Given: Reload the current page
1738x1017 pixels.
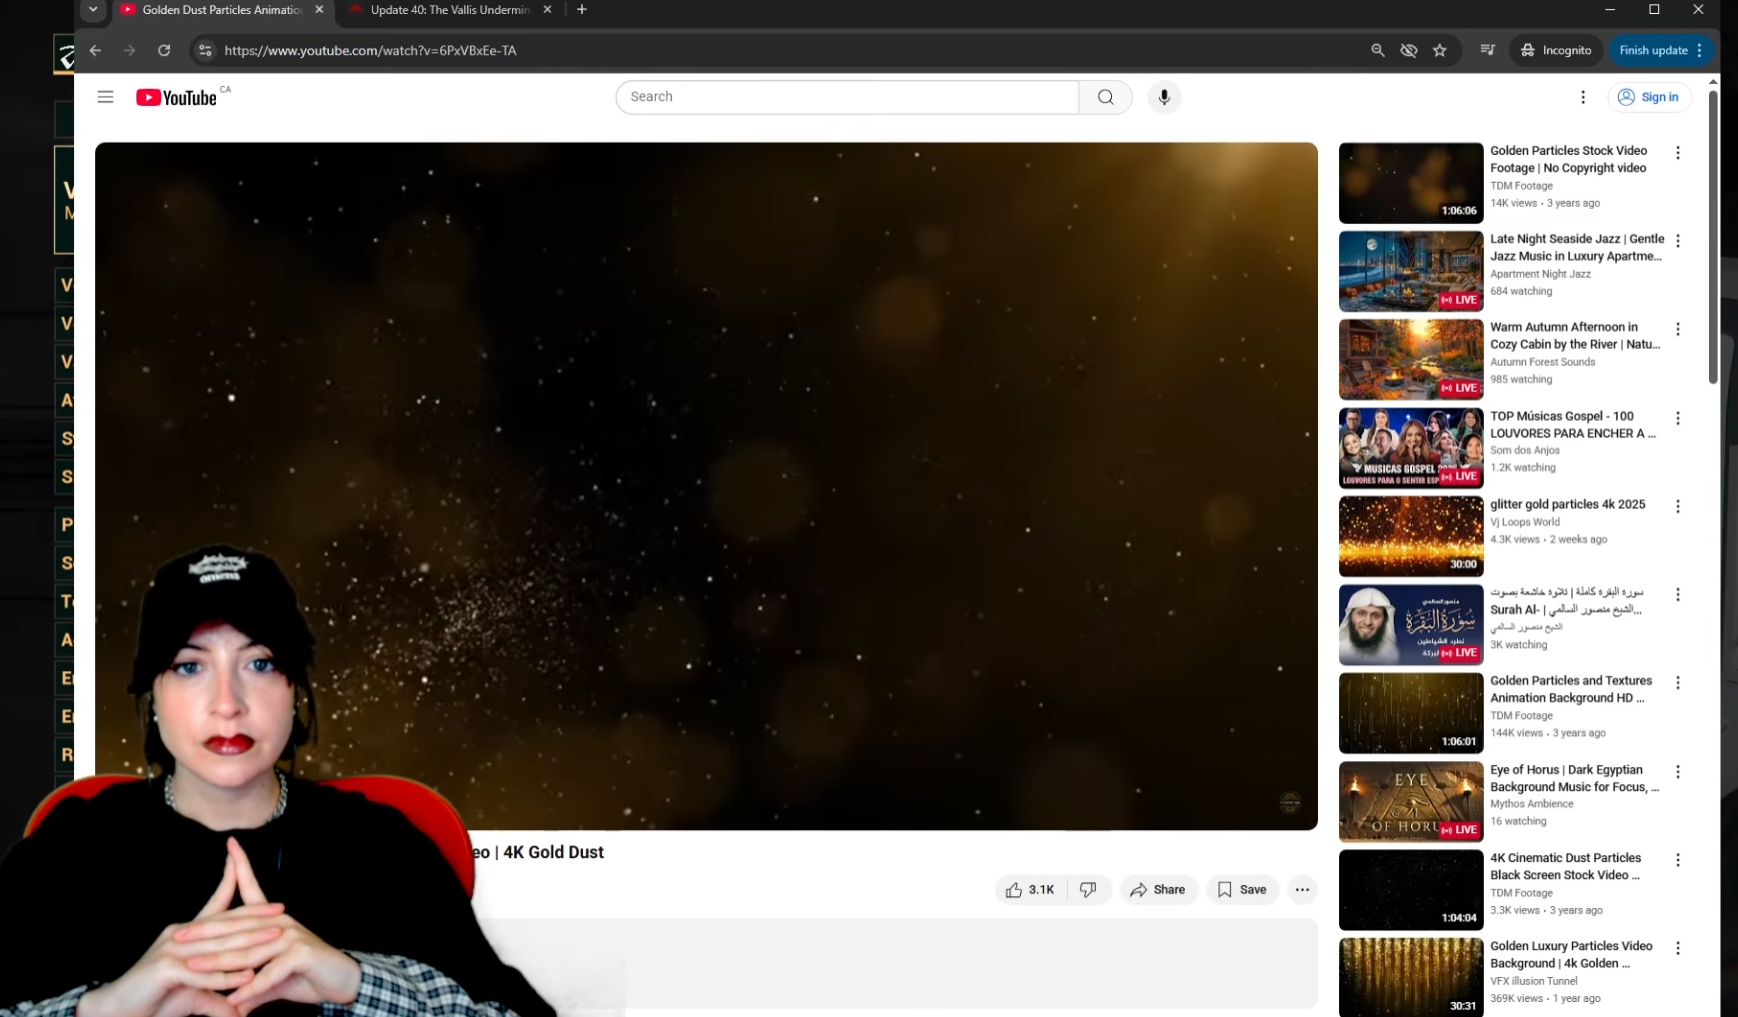Looking at the screenshot, I should (x=164, y=50).
